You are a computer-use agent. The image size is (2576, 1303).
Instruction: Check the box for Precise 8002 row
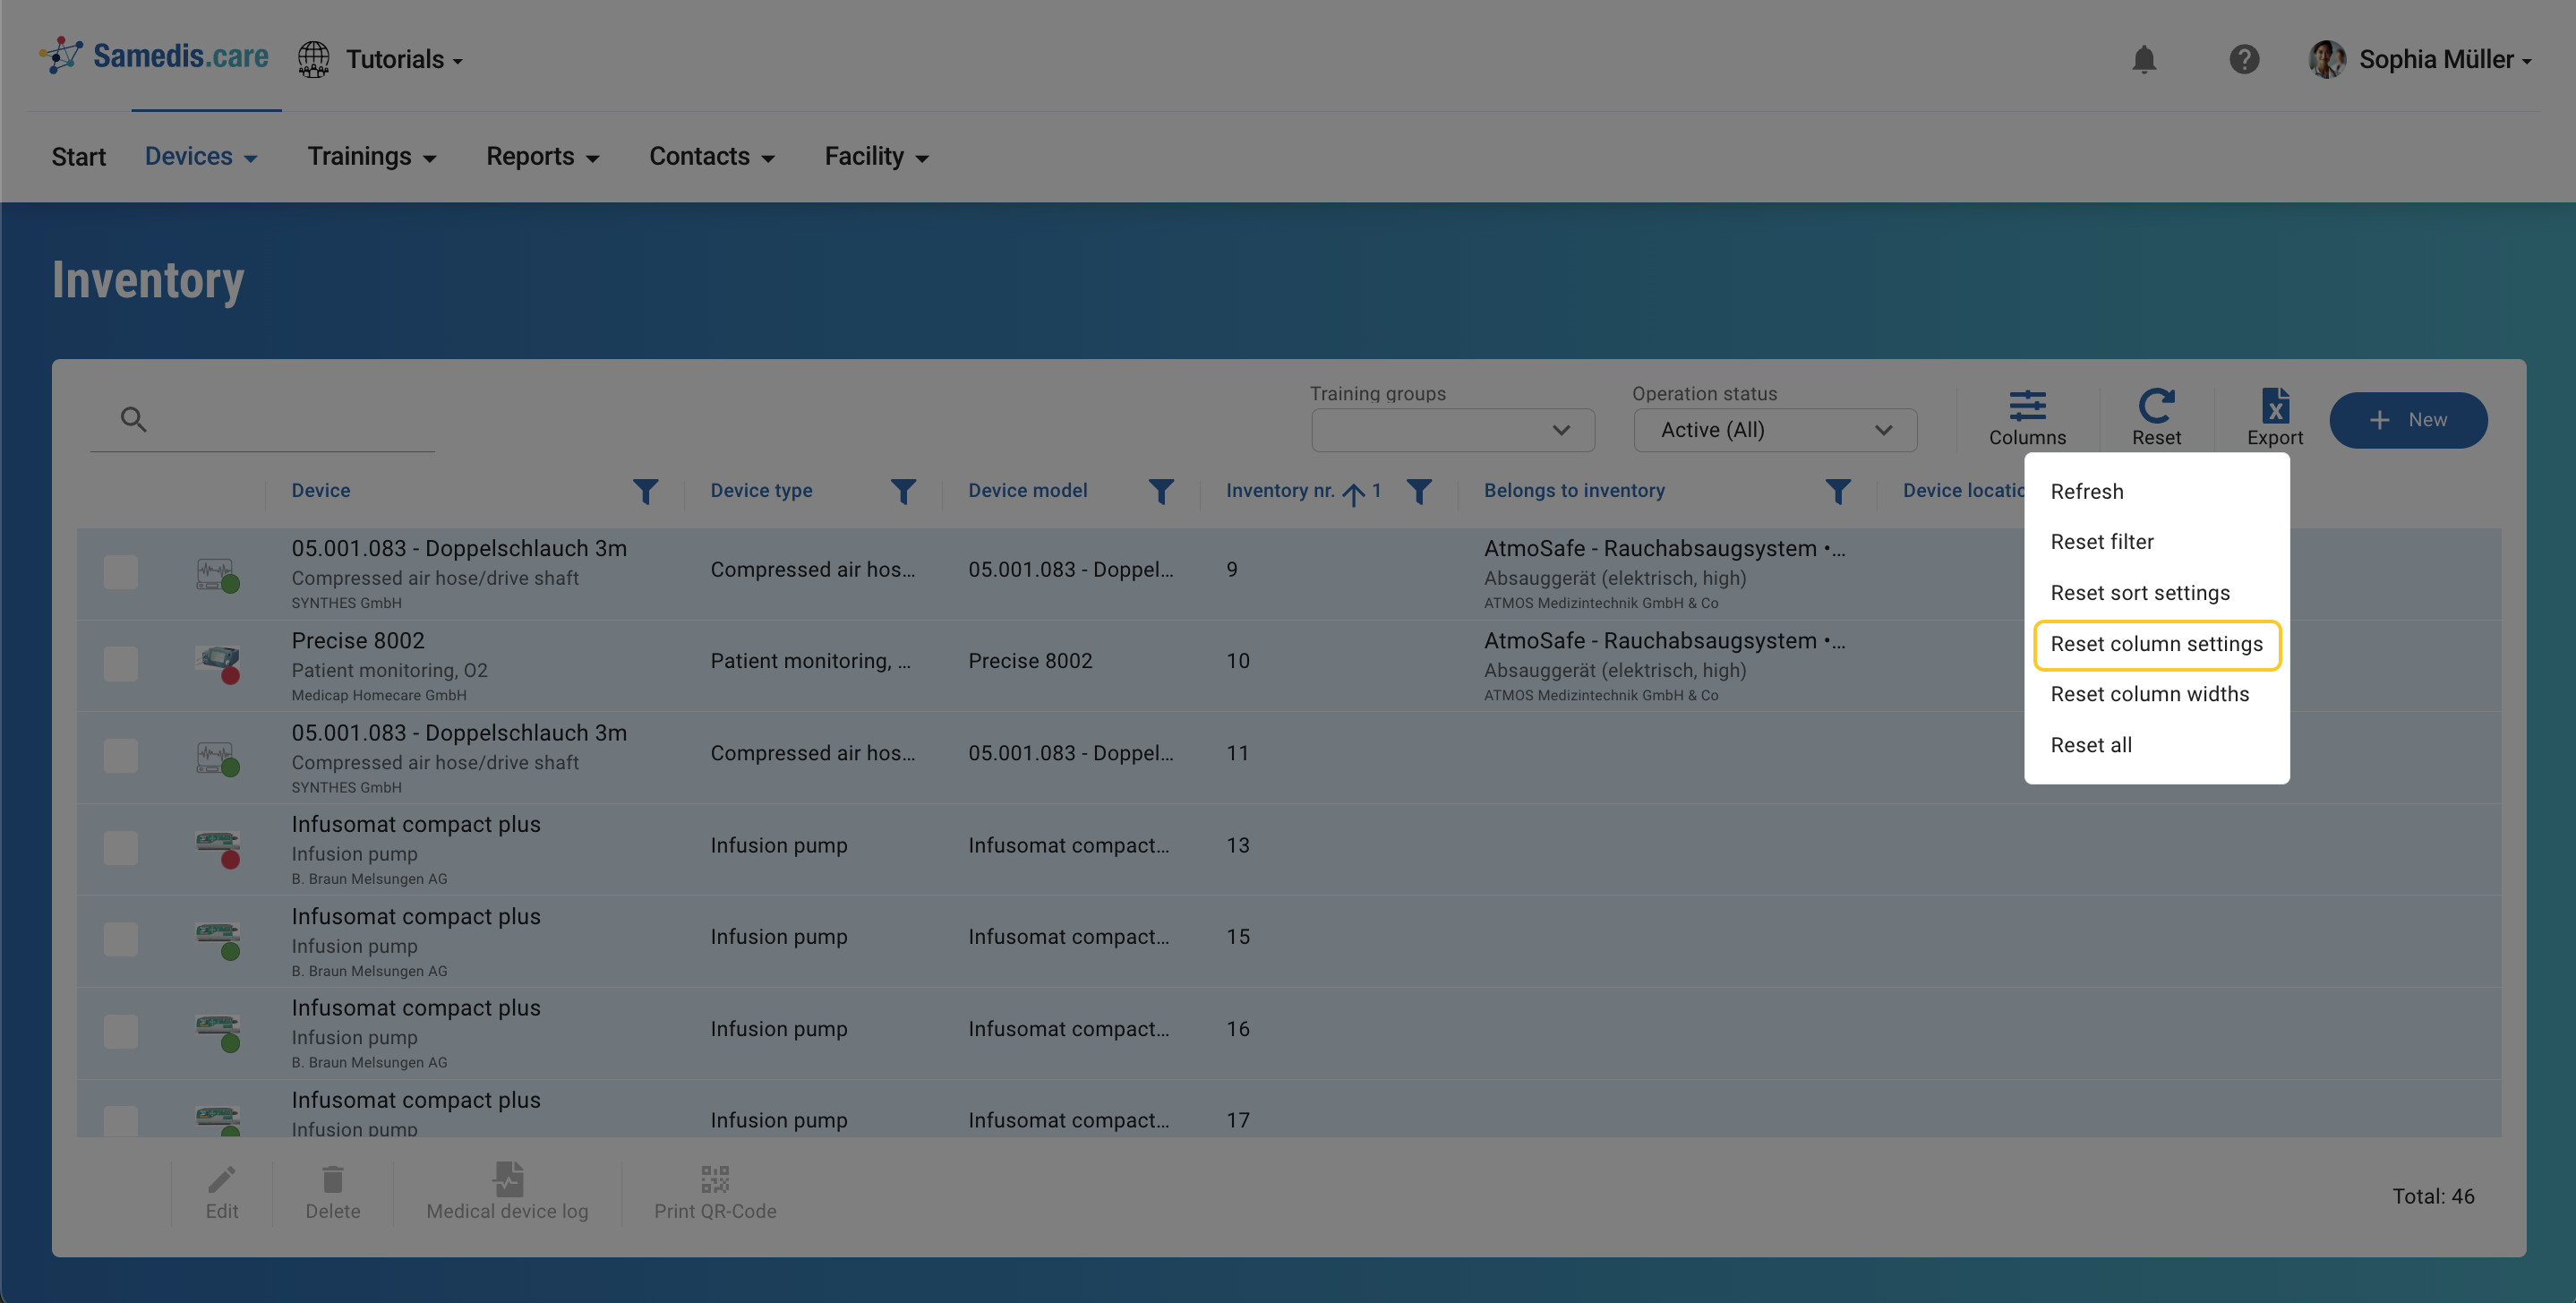tap(121, 664)
